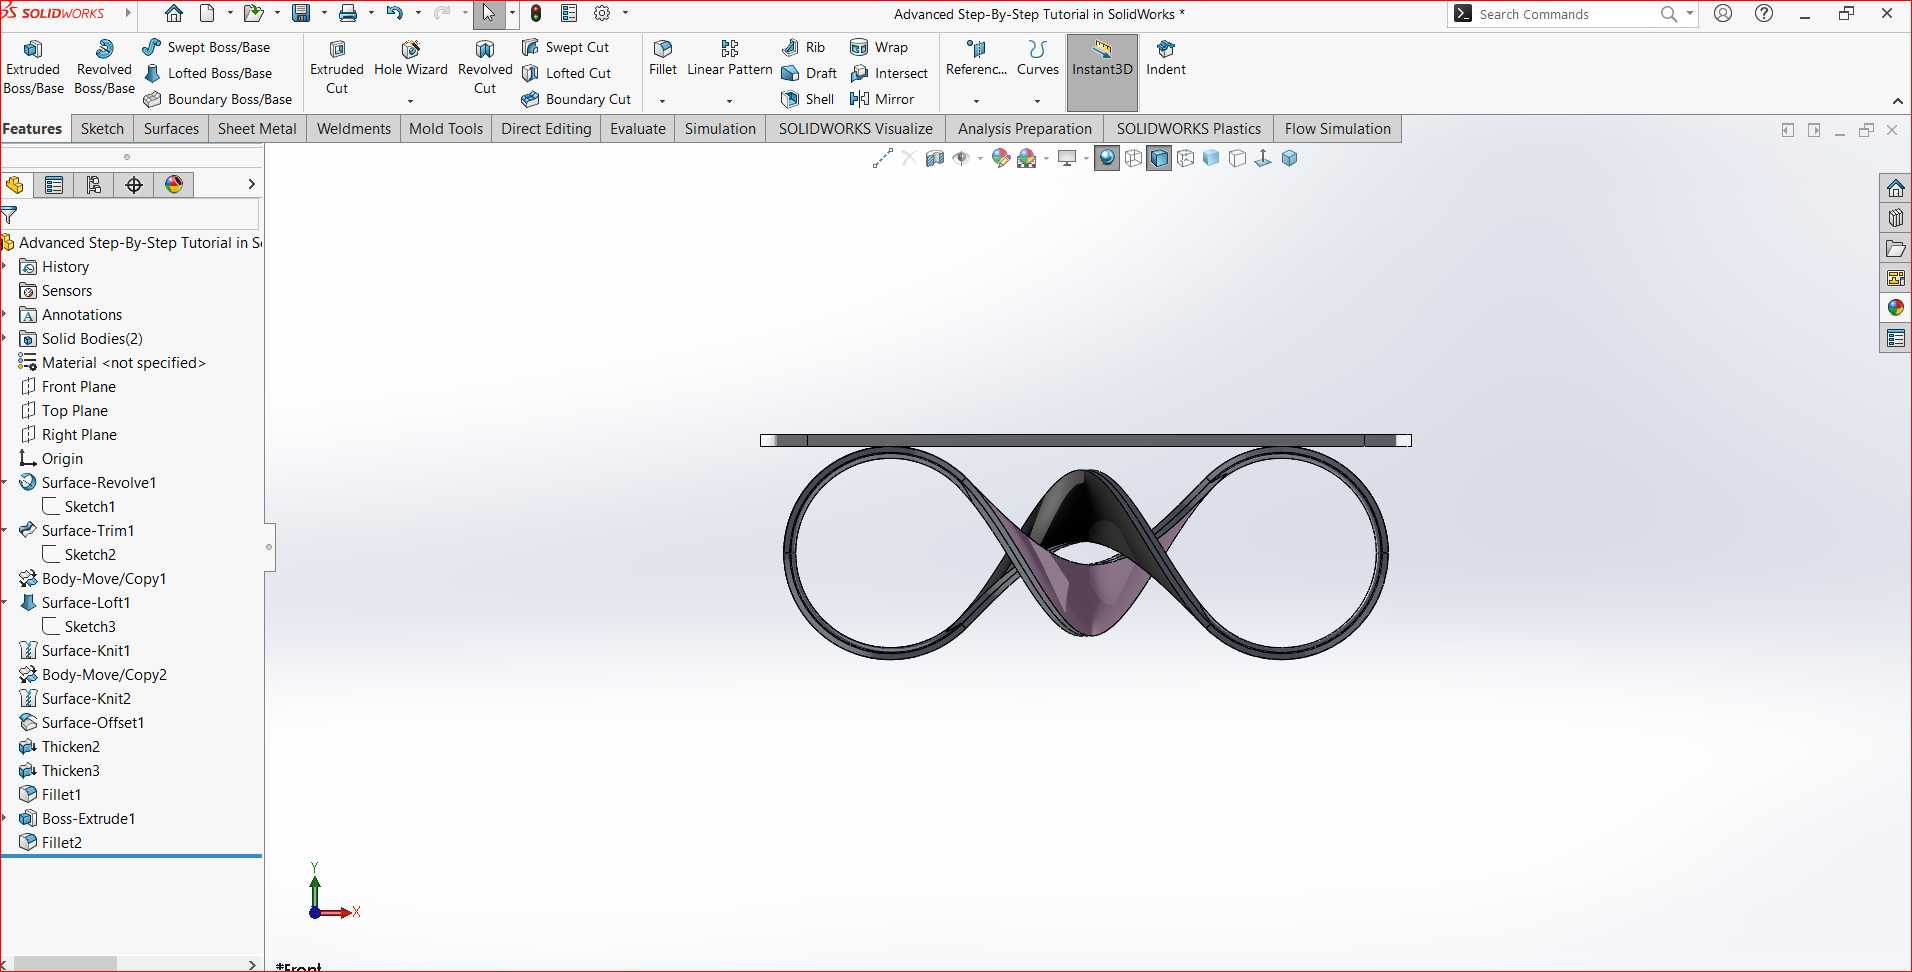Select the Rib tool
1912x972 pixels.
tap(804, 47)
